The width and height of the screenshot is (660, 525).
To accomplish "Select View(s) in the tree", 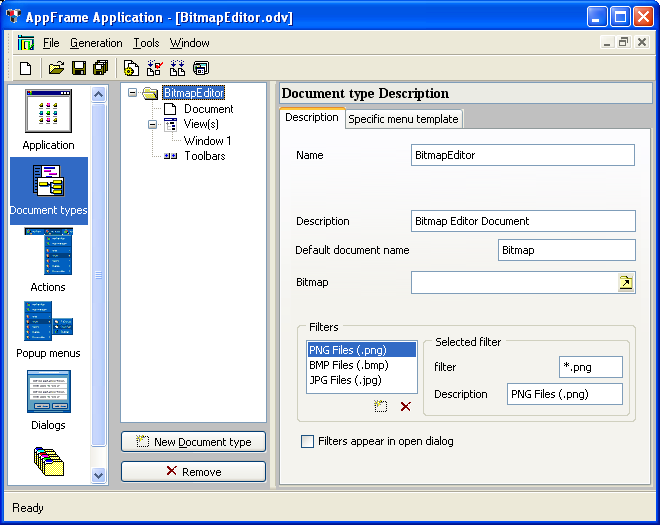I will click(201, 125).
